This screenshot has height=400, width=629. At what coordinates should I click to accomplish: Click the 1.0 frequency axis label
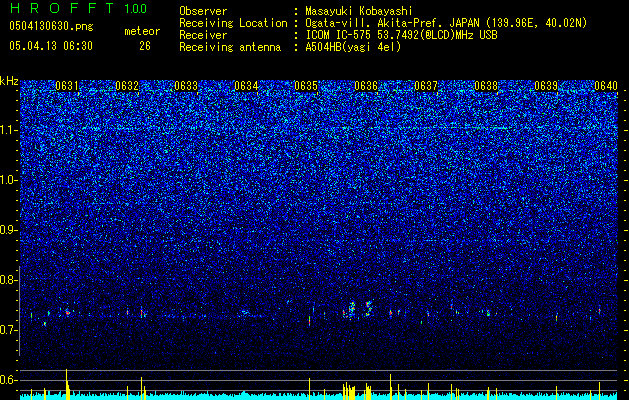coord(9,180)
